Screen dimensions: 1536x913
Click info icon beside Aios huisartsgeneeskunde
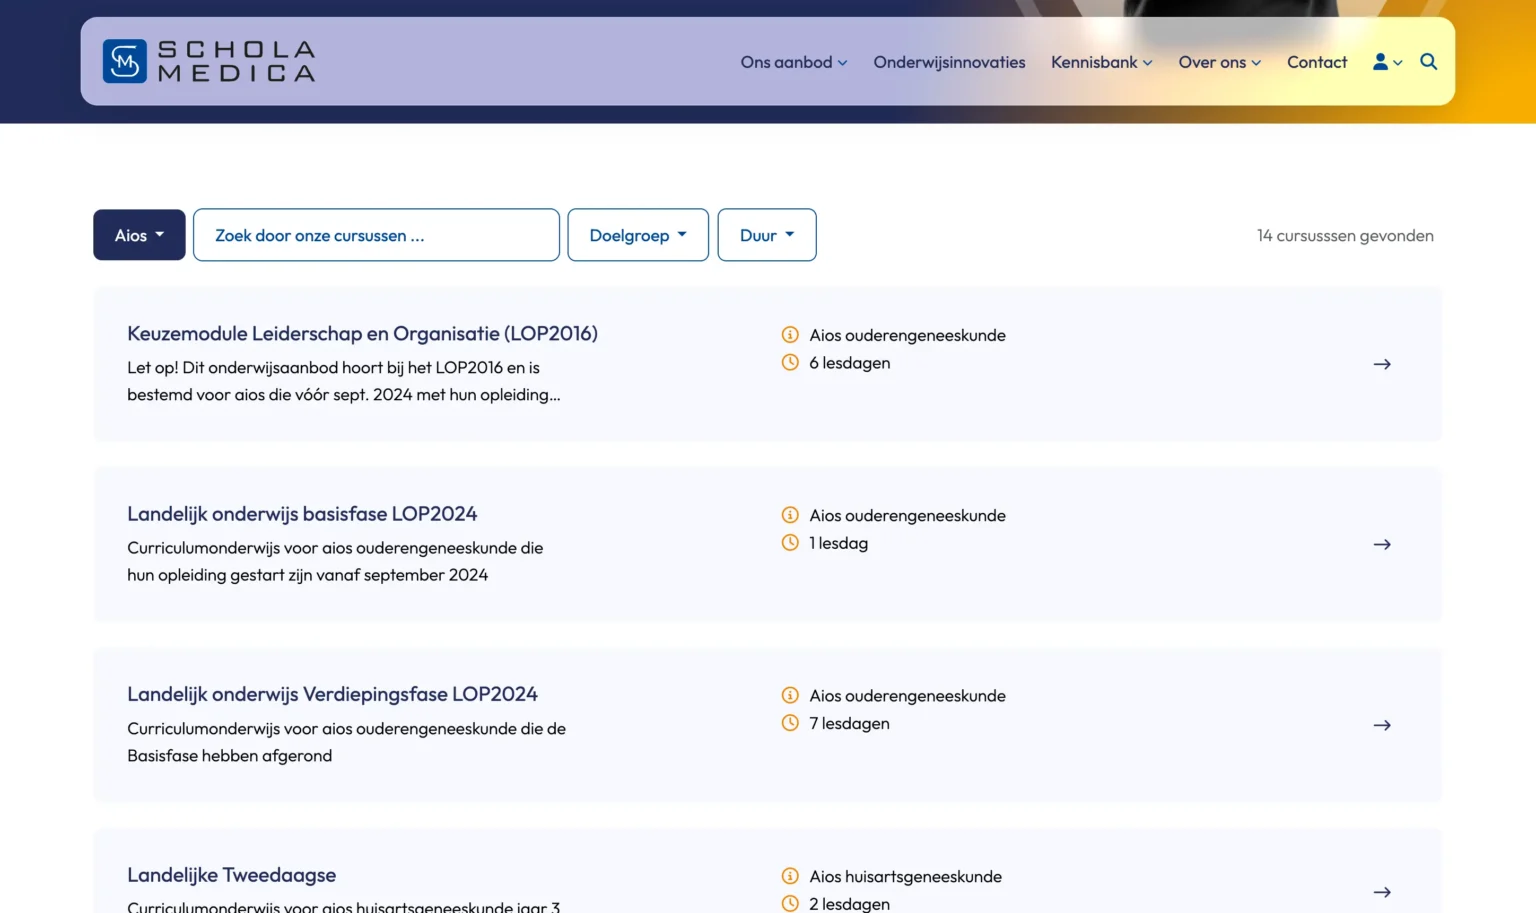click(790, 876)
